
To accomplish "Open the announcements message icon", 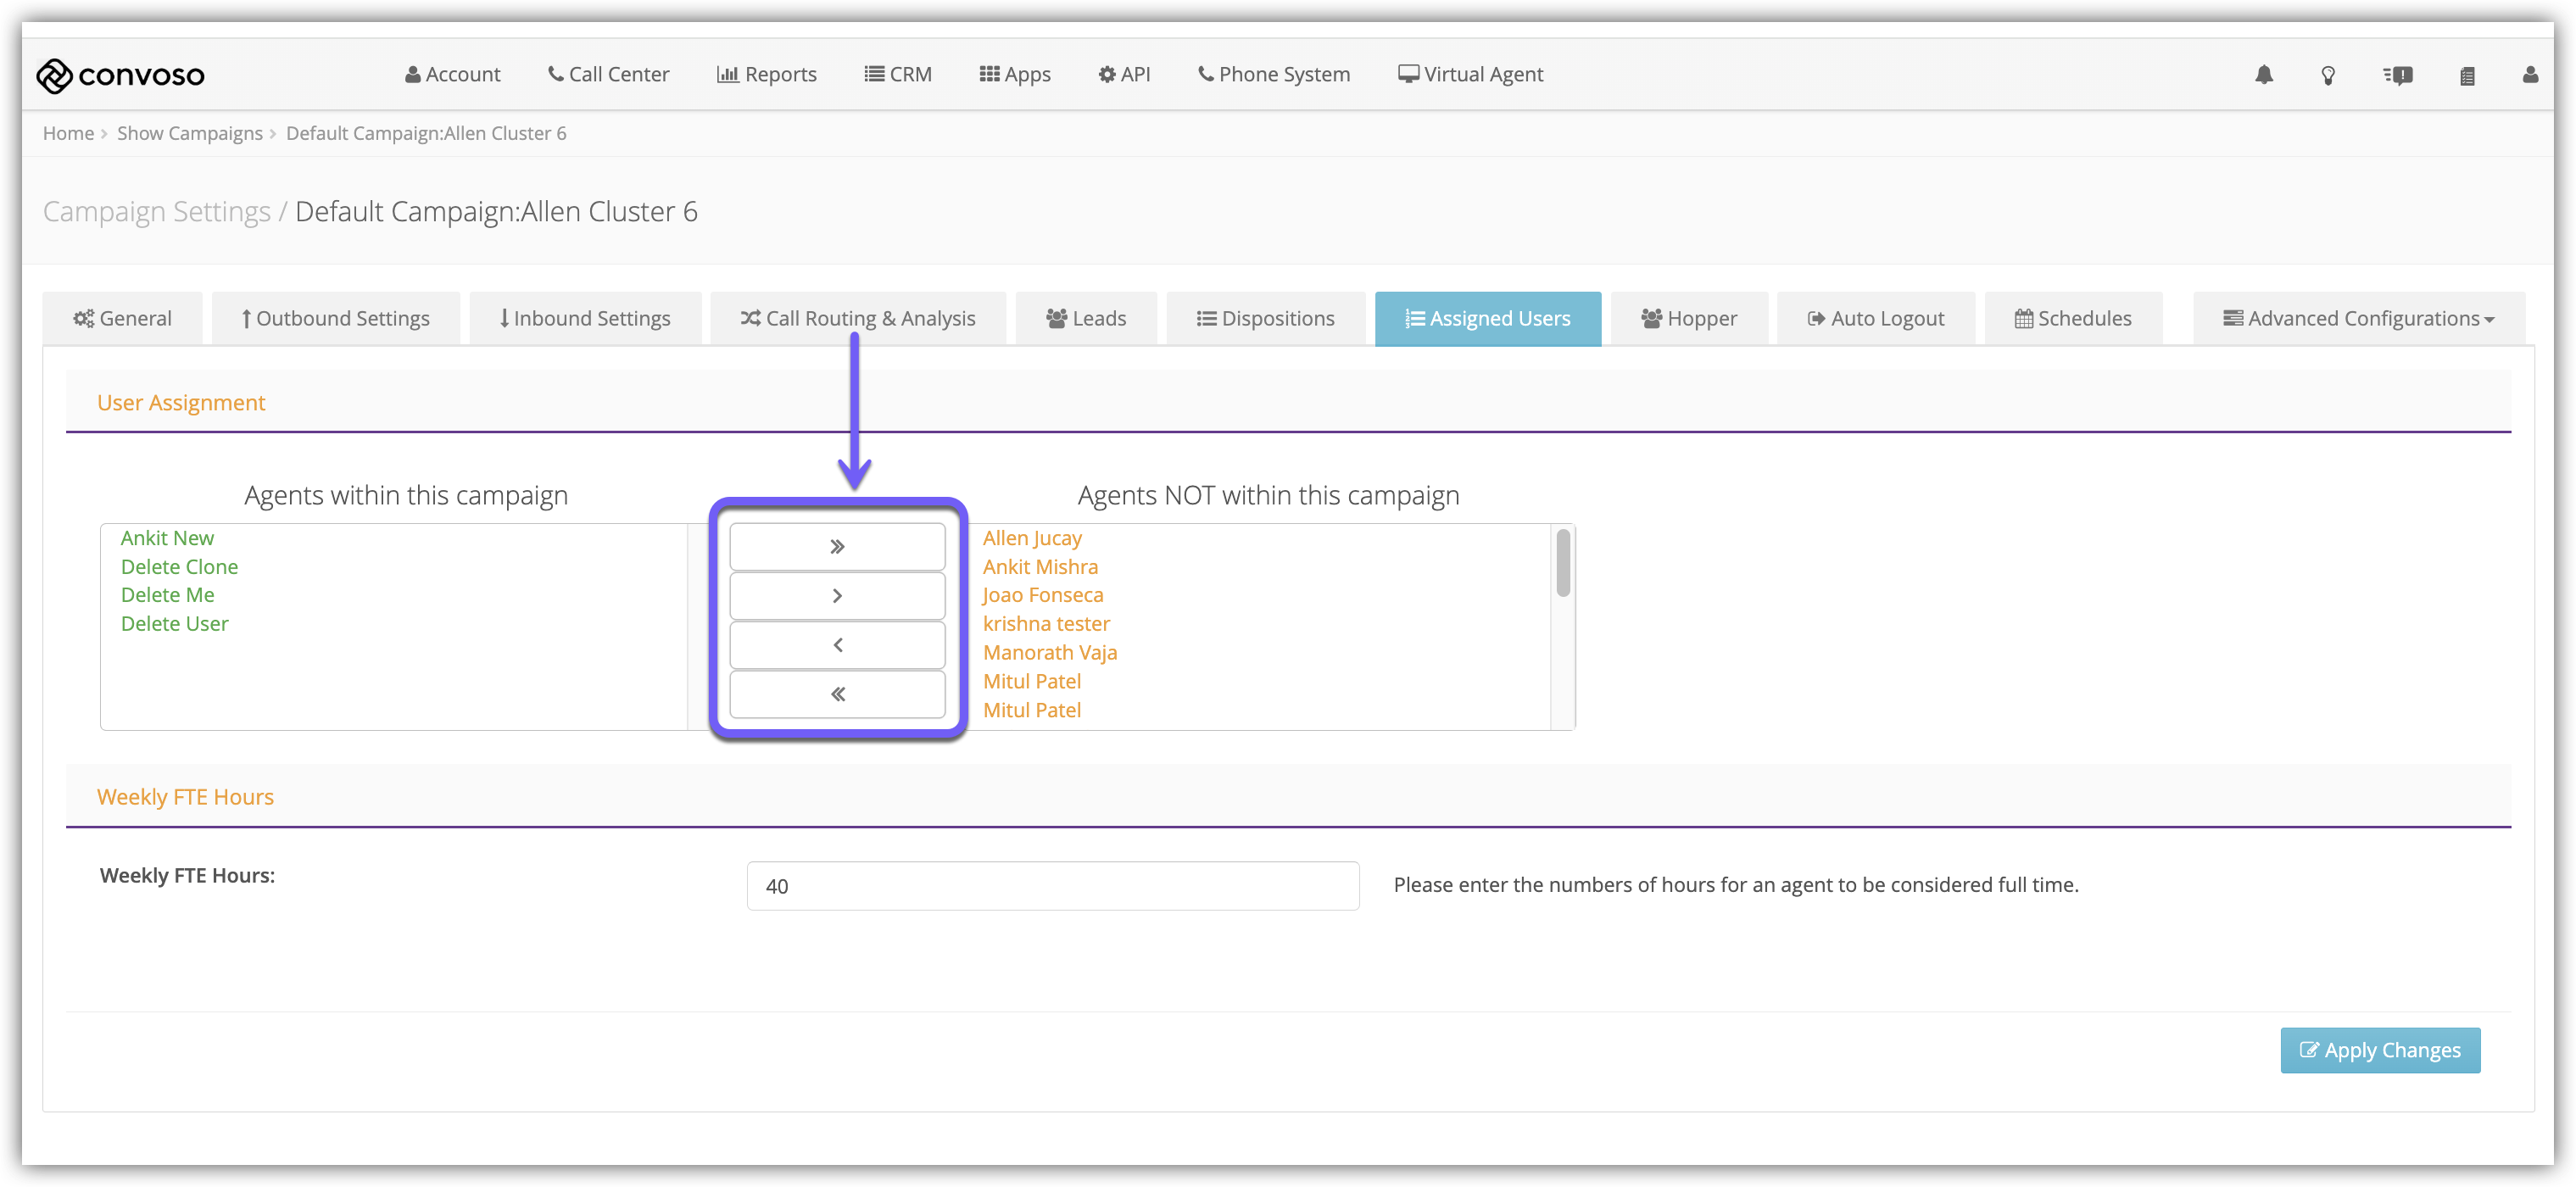I will (x=2397, y=75).
